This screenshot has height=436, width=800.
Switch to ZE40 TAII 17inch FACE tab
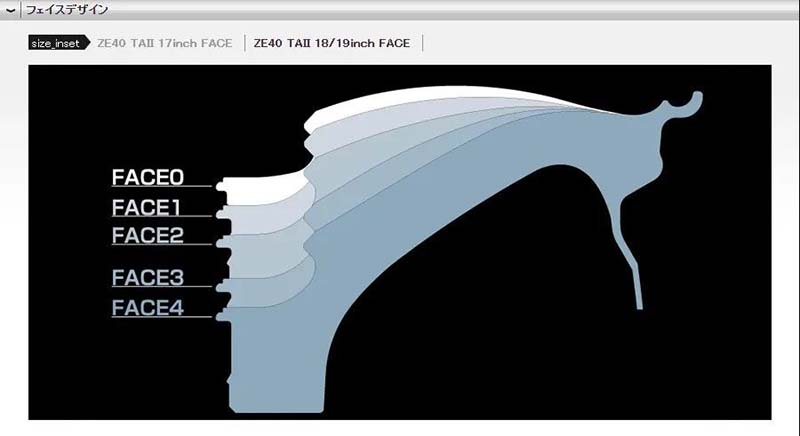(x=164, y=44)
